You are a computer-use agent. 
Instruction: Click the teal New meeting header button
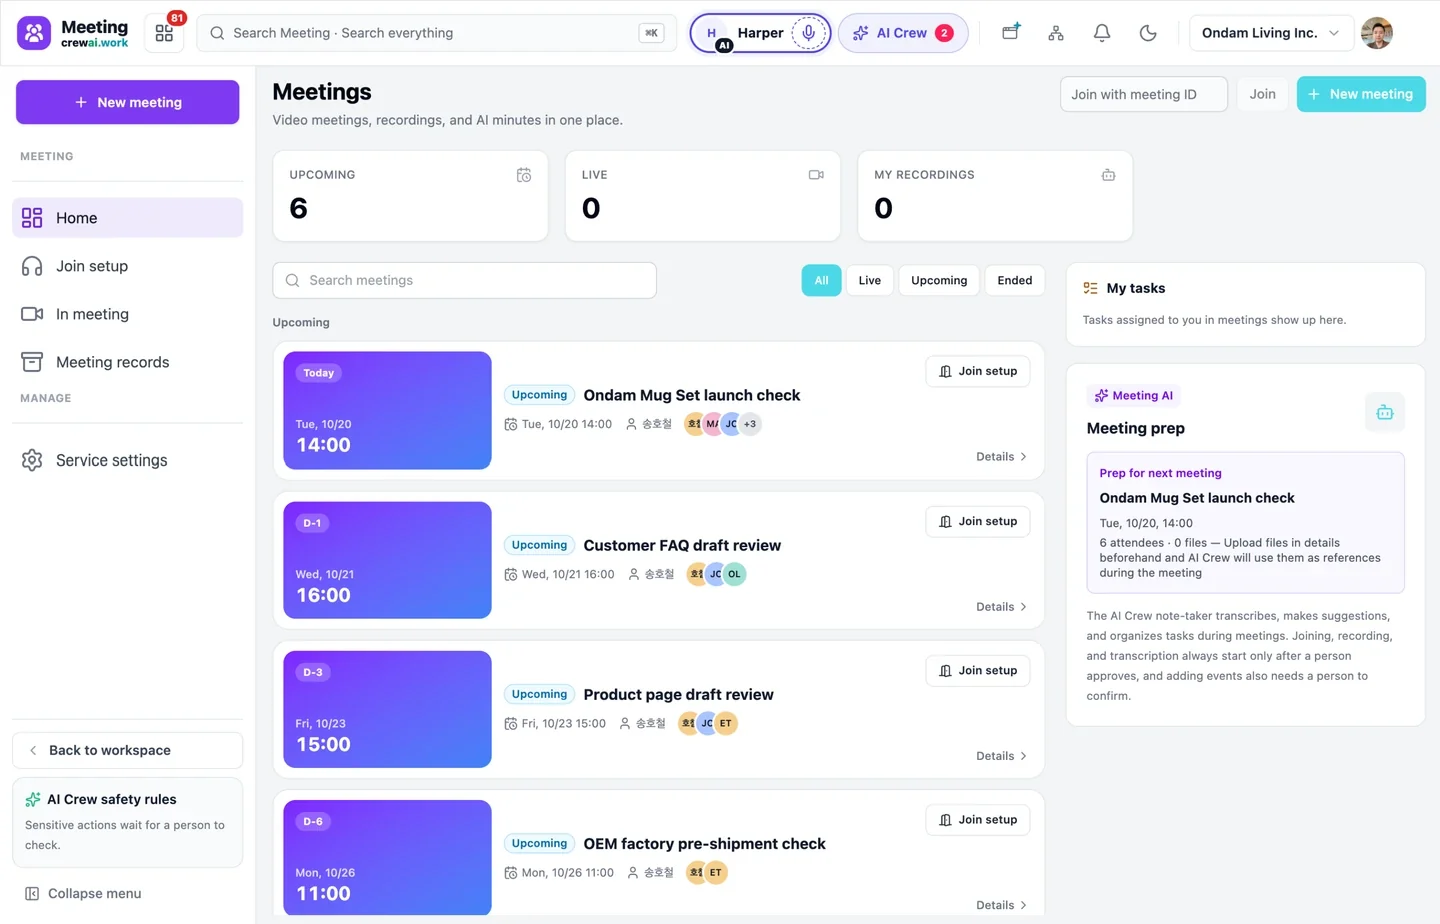[x=1361, y=94]
